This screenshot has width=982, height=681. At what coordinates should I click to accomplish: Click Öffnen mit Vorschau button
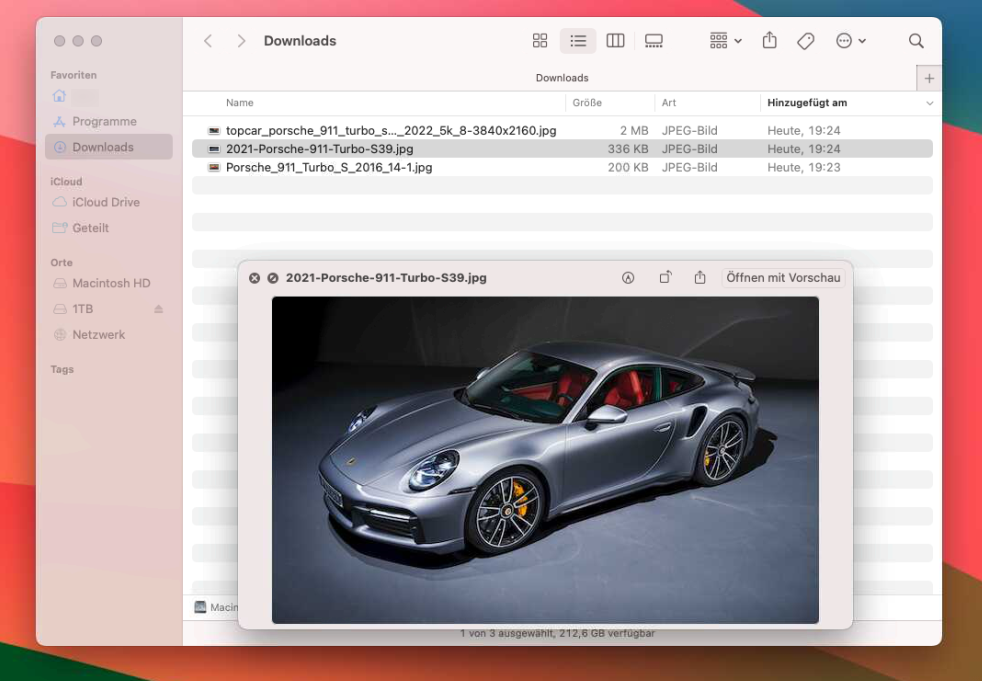783,278
